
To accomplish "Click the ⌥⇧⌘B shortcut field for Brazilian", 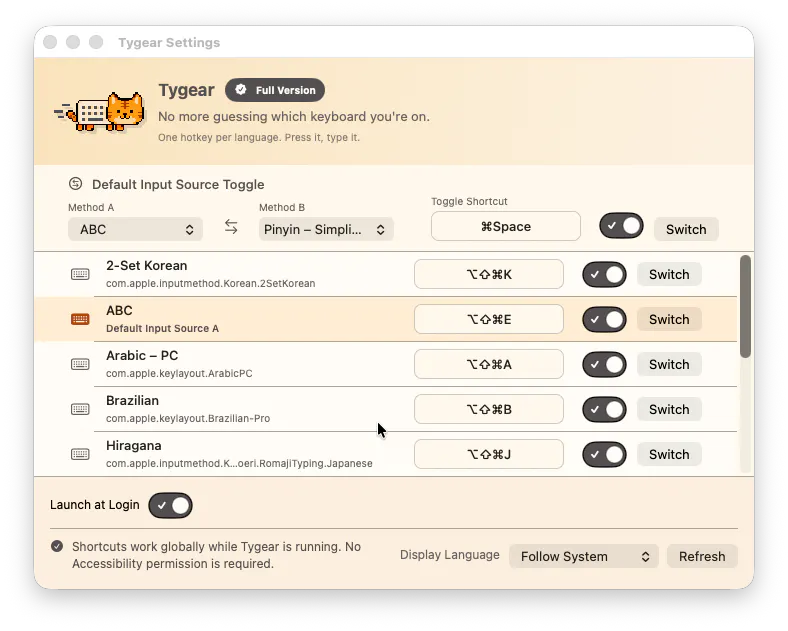I will [488, 409].
